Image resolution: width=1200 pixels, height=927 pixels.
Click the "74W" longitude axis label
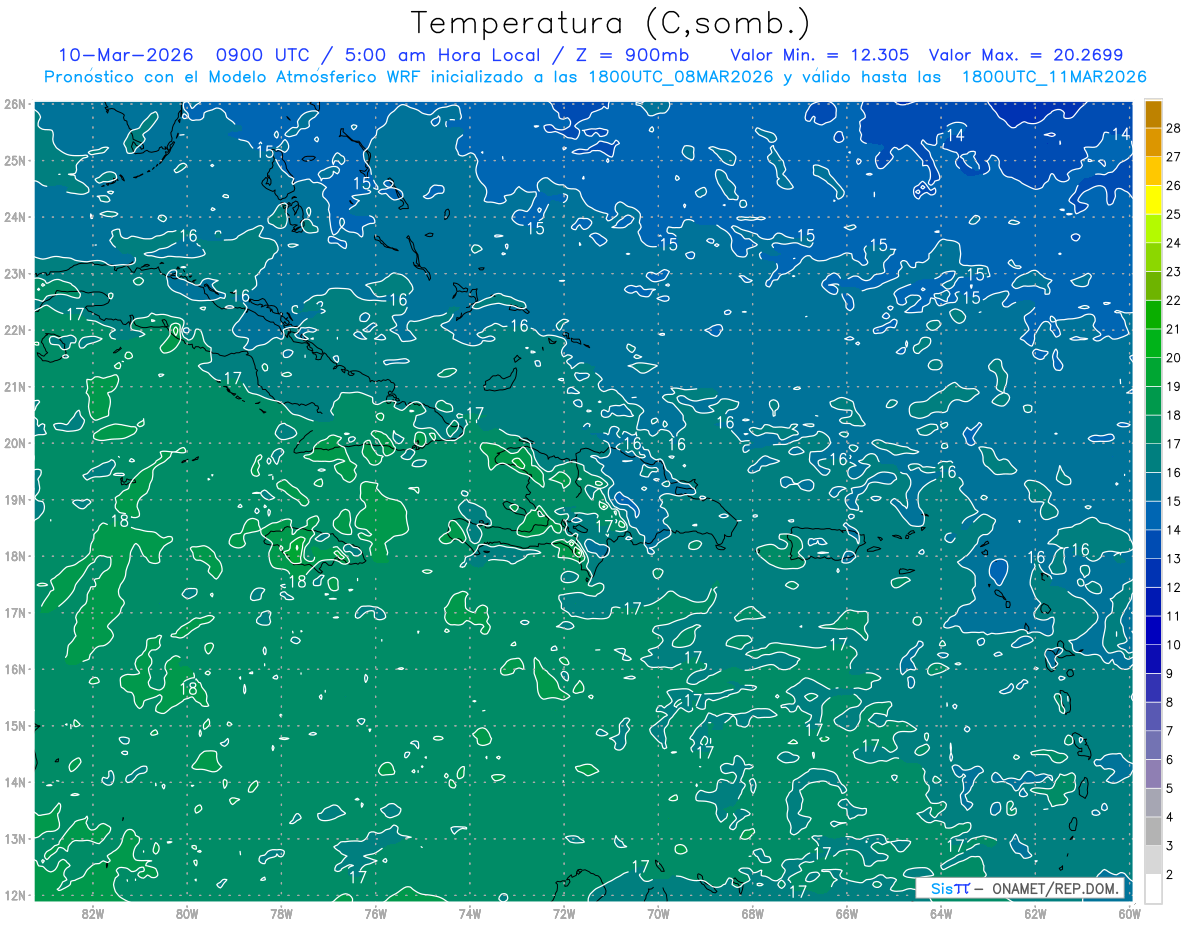pyautogui.click(x=470, y=913)
